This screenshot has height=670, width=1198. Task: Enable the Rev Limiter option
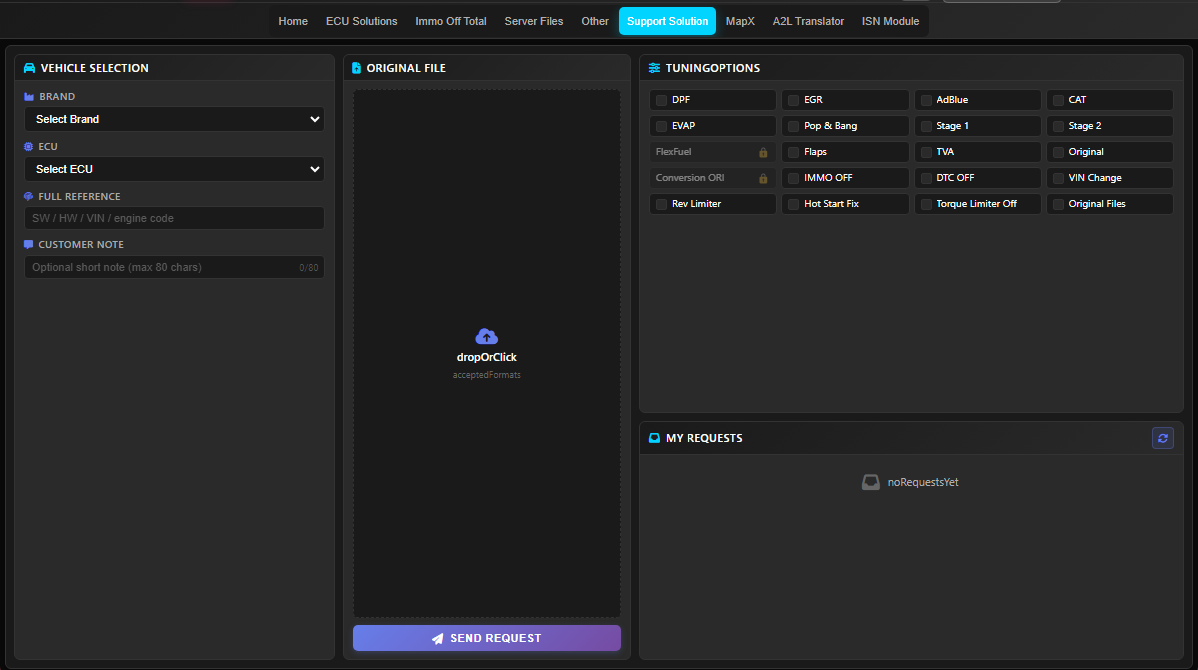[x=662, y=204]
